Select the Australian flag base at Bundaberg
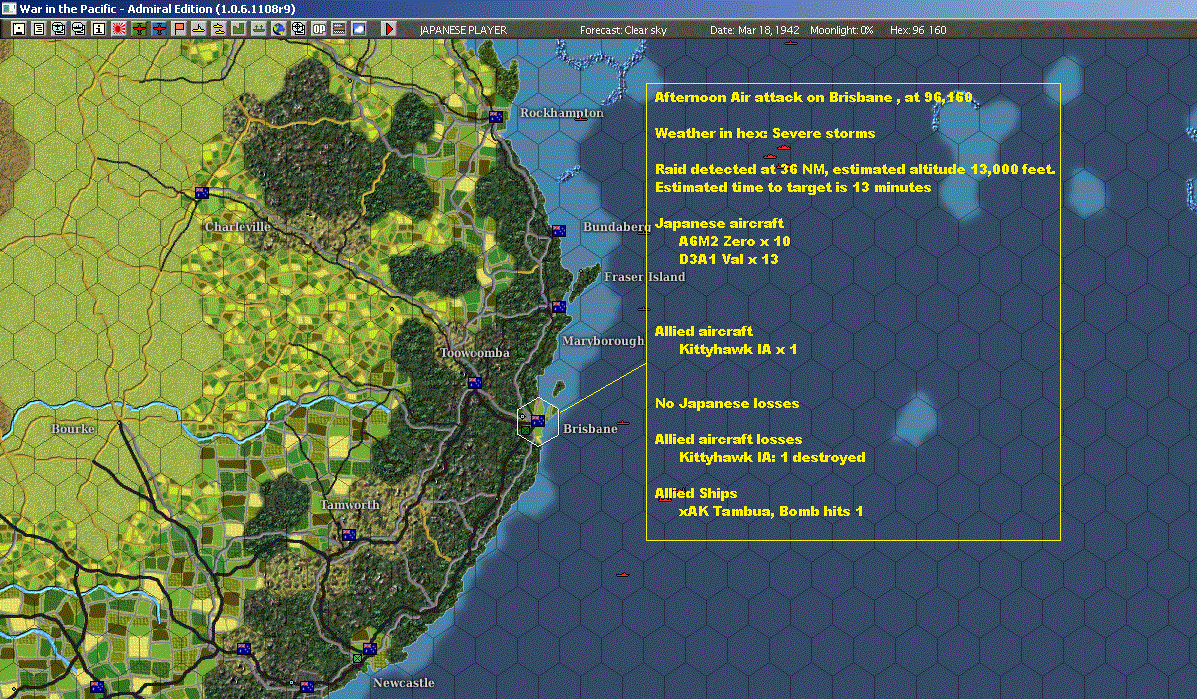The image size is (1197, 699). pos(559,230)
